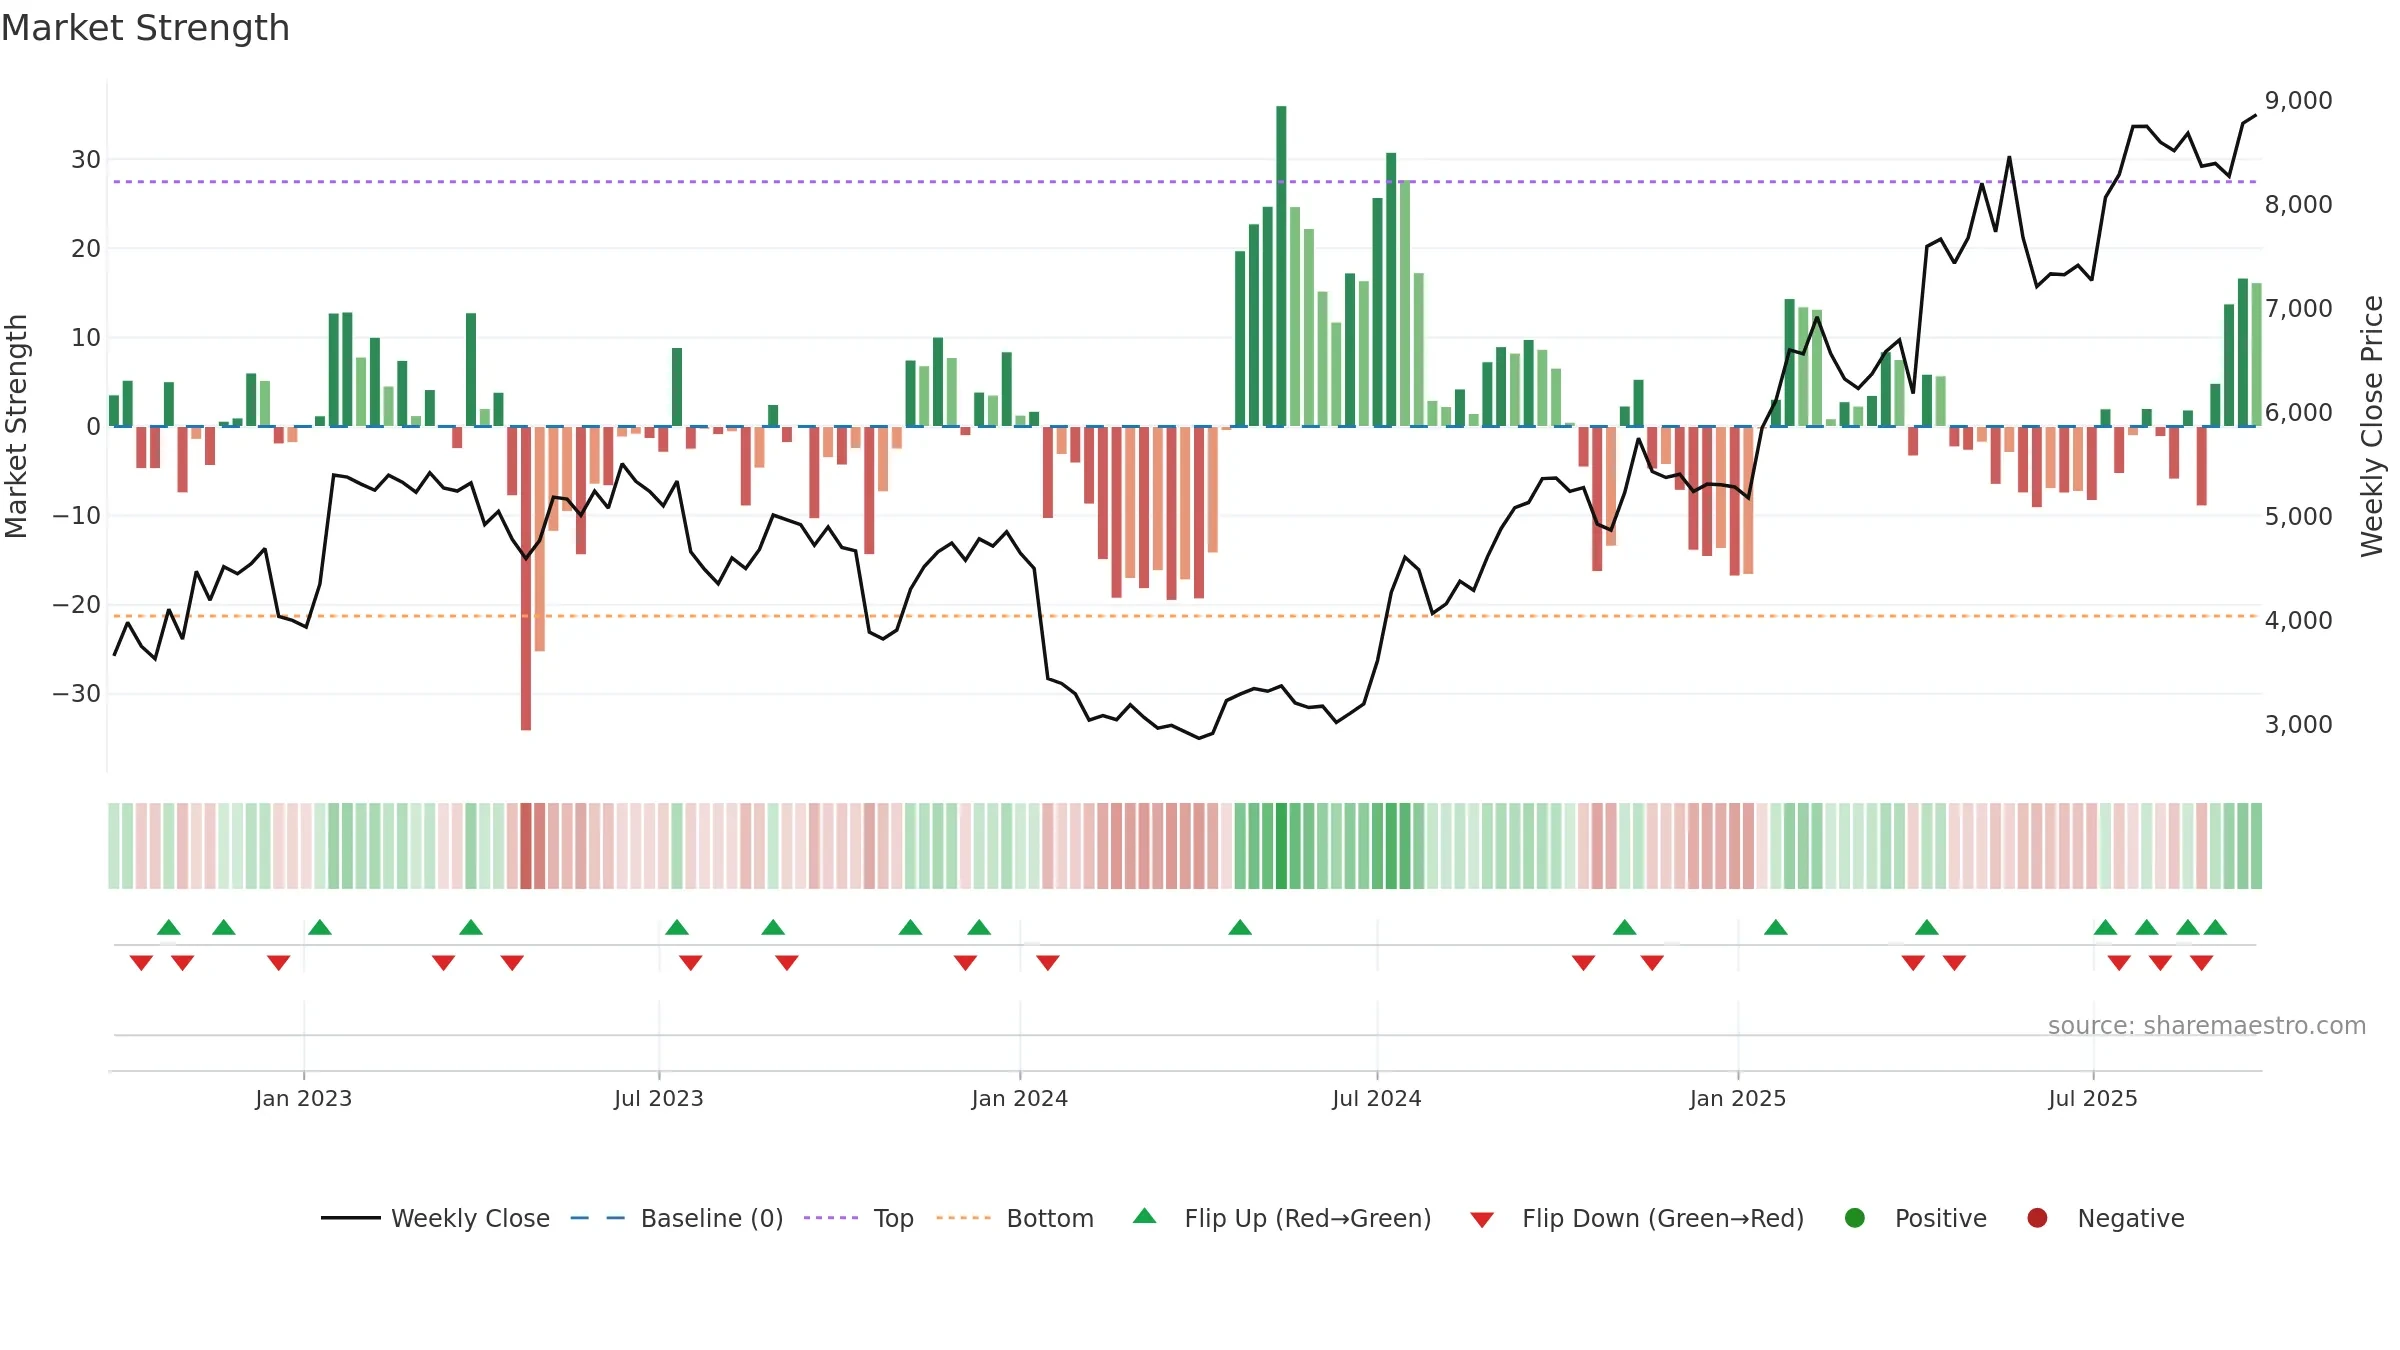Click the source: sharemaestro.com text
The image size is (2400, 1350).
tap(2207, 1026)
